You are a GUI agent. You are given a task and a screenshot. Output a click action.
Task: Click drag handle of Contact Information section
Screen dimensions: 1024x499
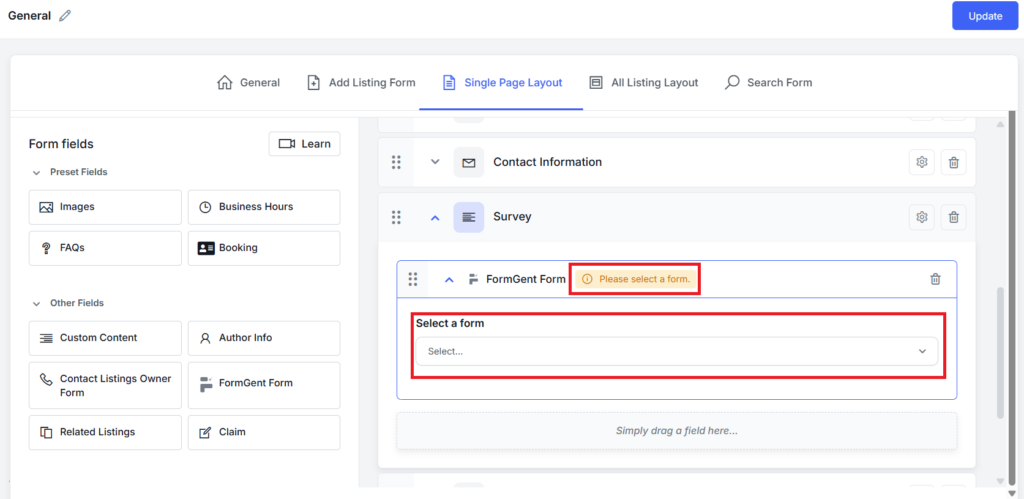coord(396,162)
